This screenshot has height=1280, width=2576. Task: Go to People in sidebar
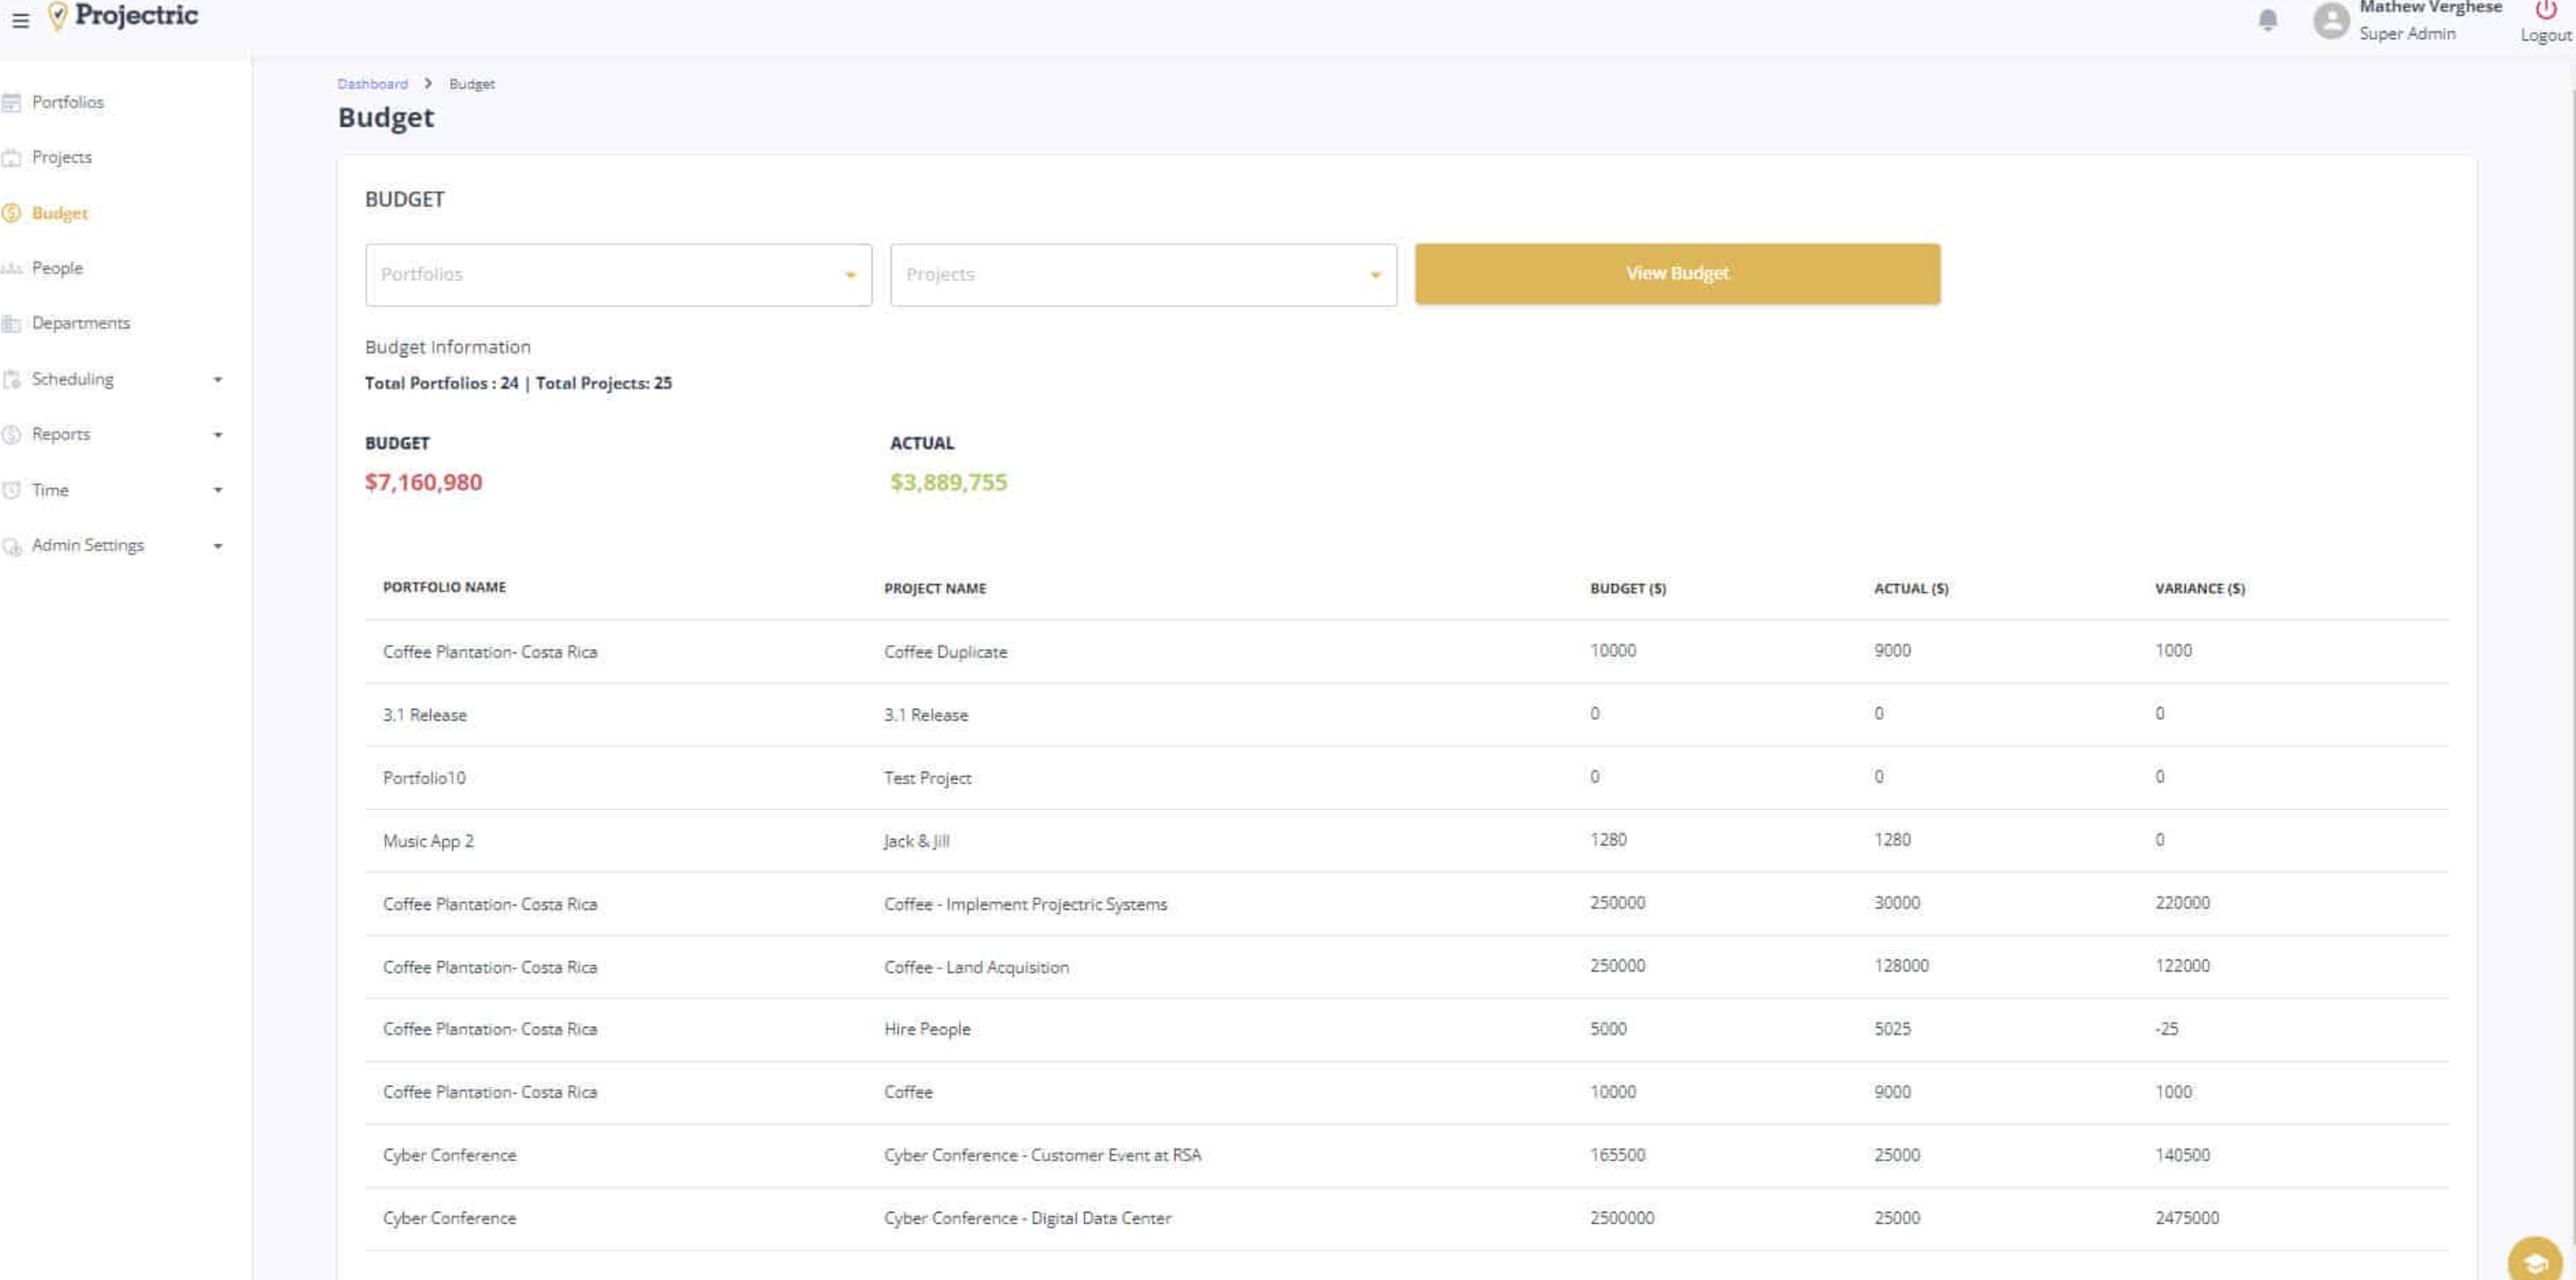pyautogui.click(x=57, y=268)
